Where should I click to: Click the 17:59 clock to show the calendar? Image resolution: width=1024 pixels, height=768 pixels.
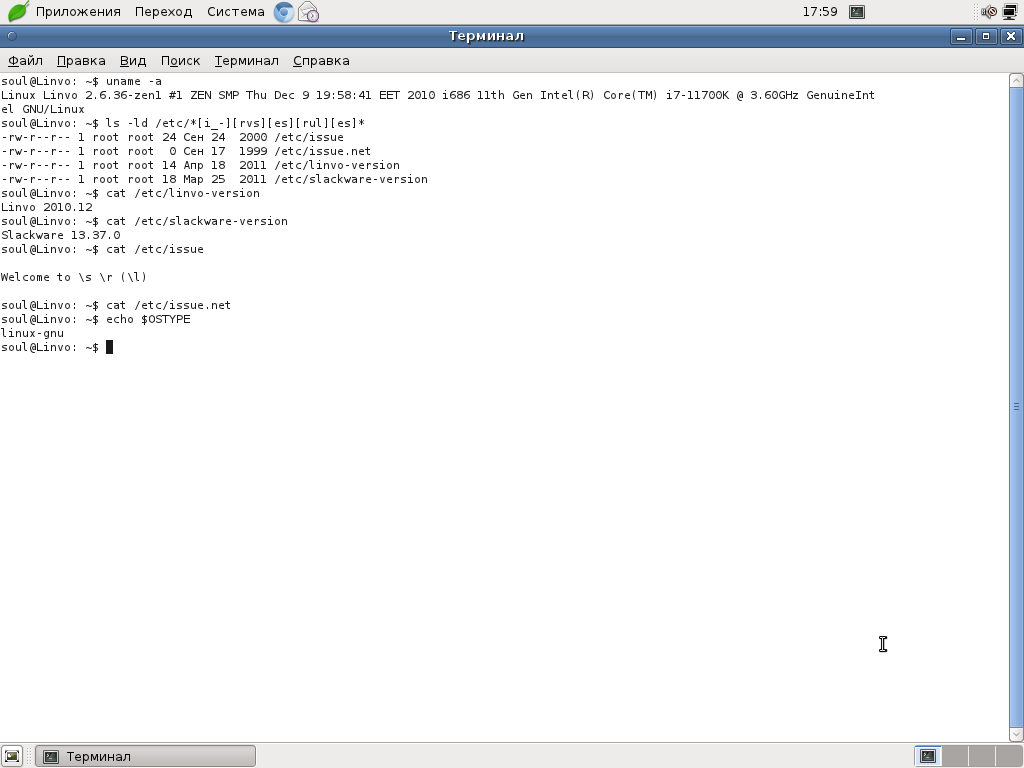click(820, 12)
